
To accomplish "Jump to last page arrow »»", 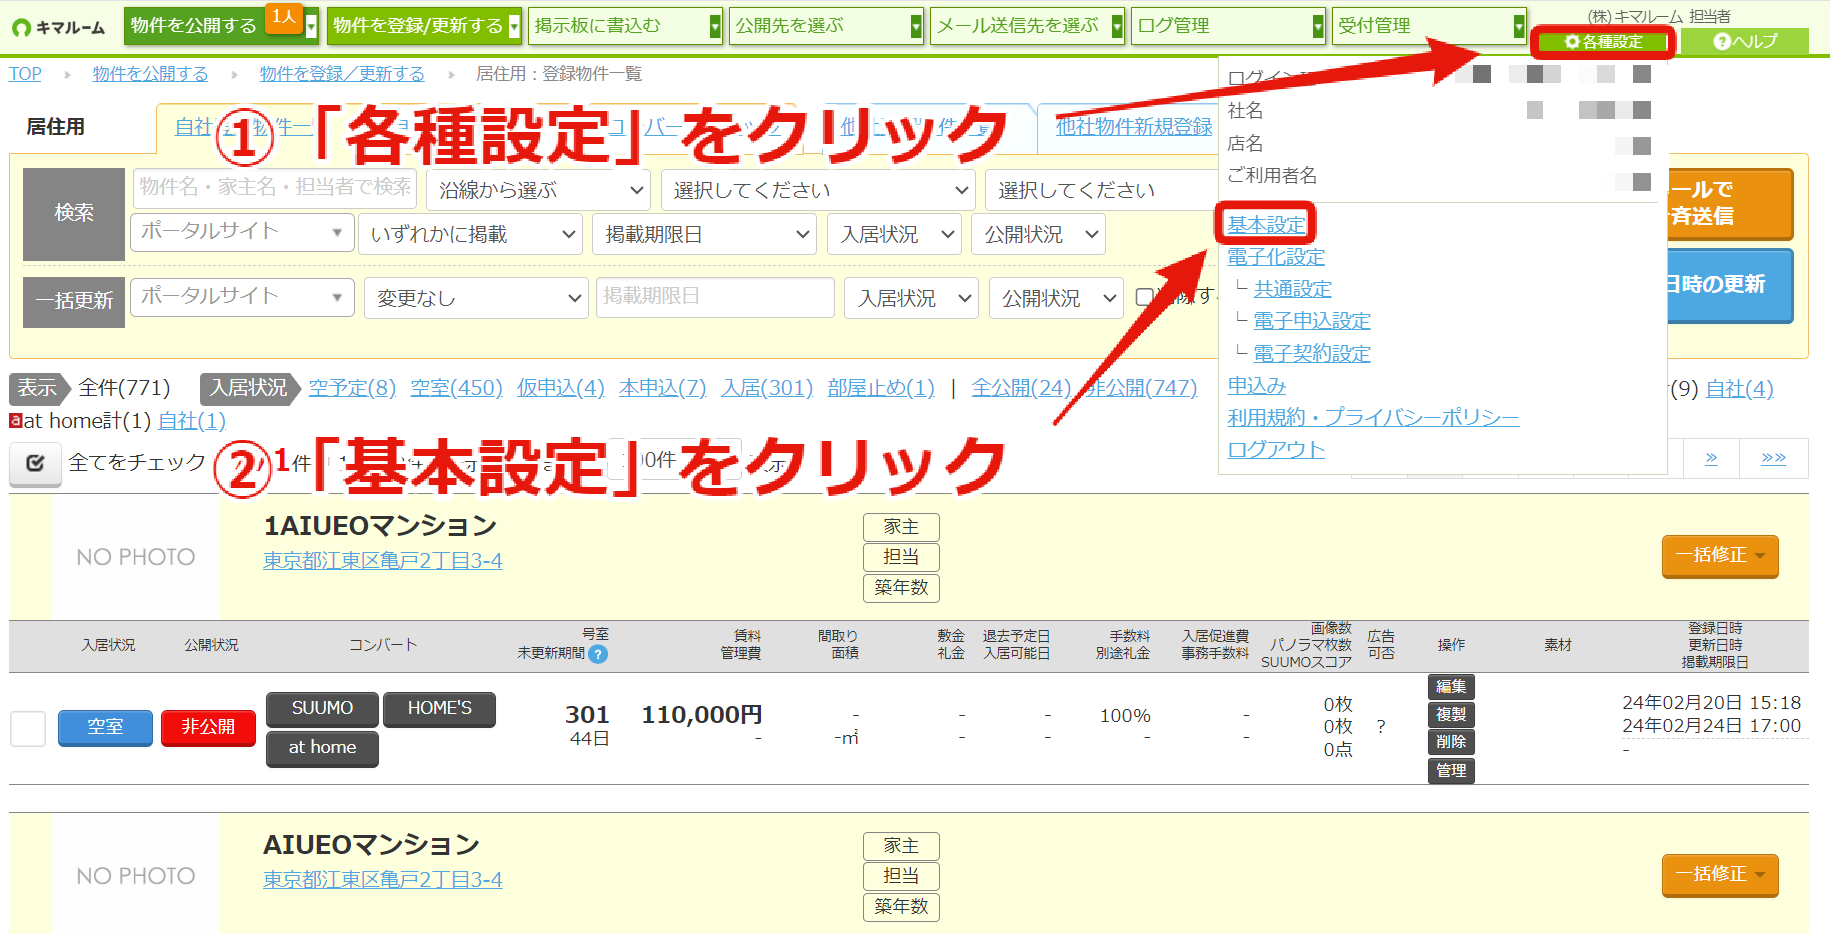I will 1774,458.
